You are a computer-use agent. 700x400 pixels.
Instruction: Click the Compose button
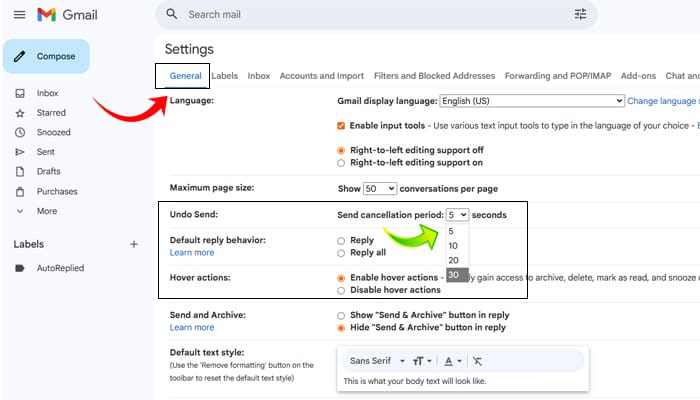click(x=46, y=56)
